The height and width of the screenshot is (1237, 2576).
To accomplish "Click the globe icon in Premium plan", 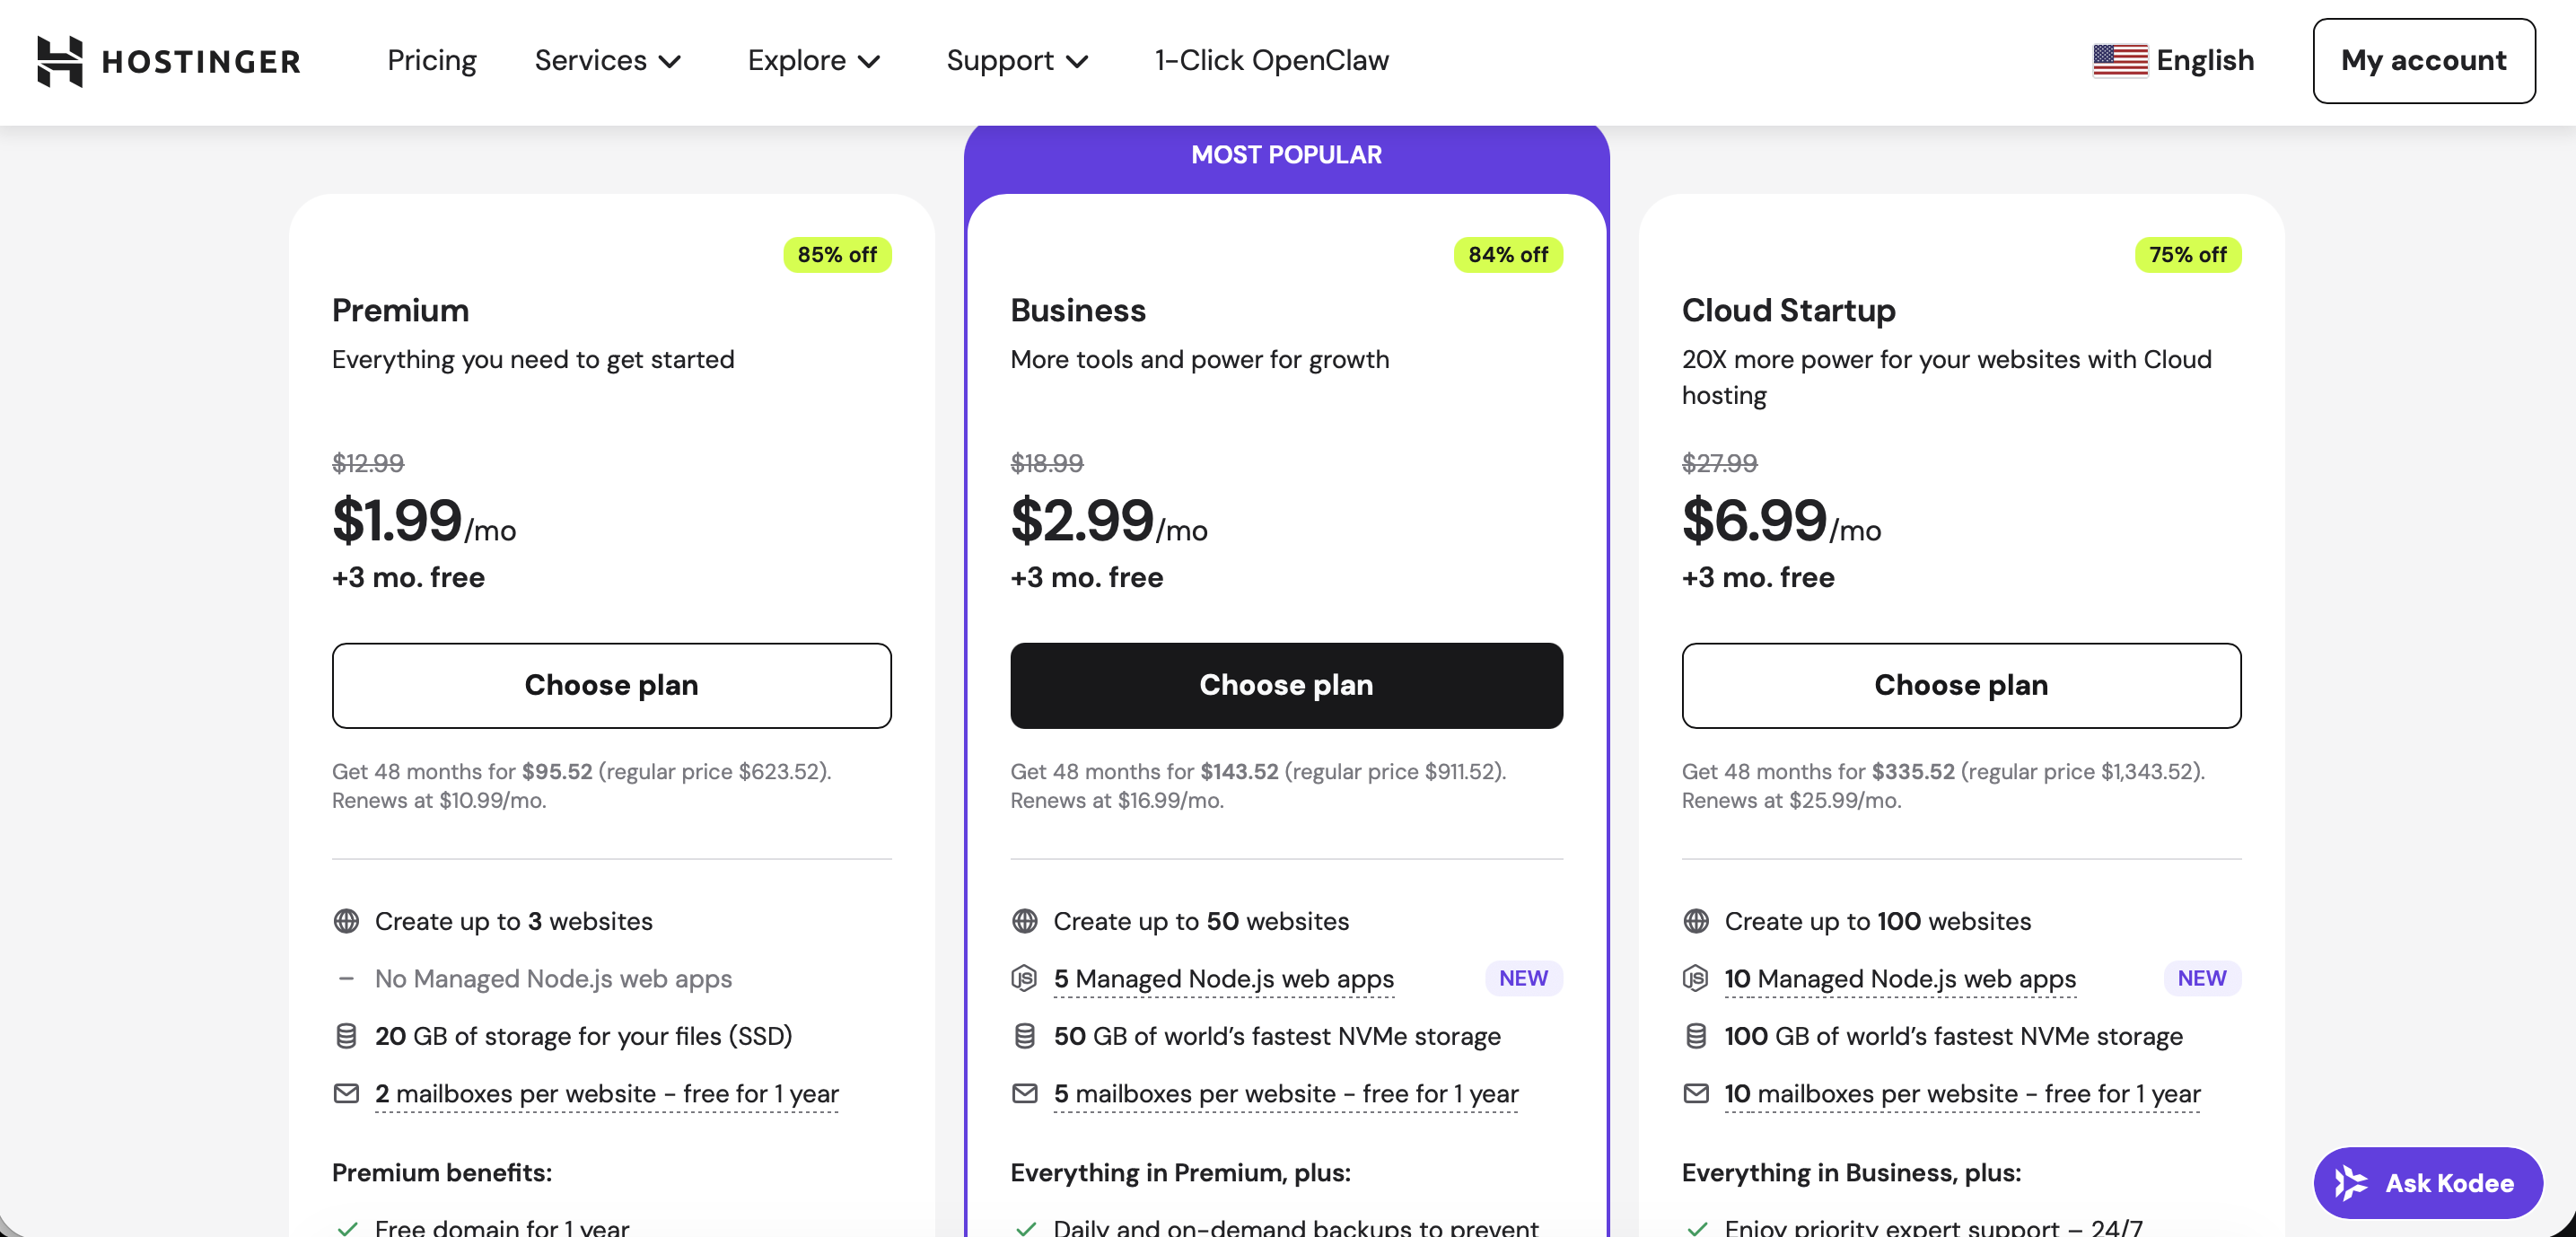I will point(346,921).
